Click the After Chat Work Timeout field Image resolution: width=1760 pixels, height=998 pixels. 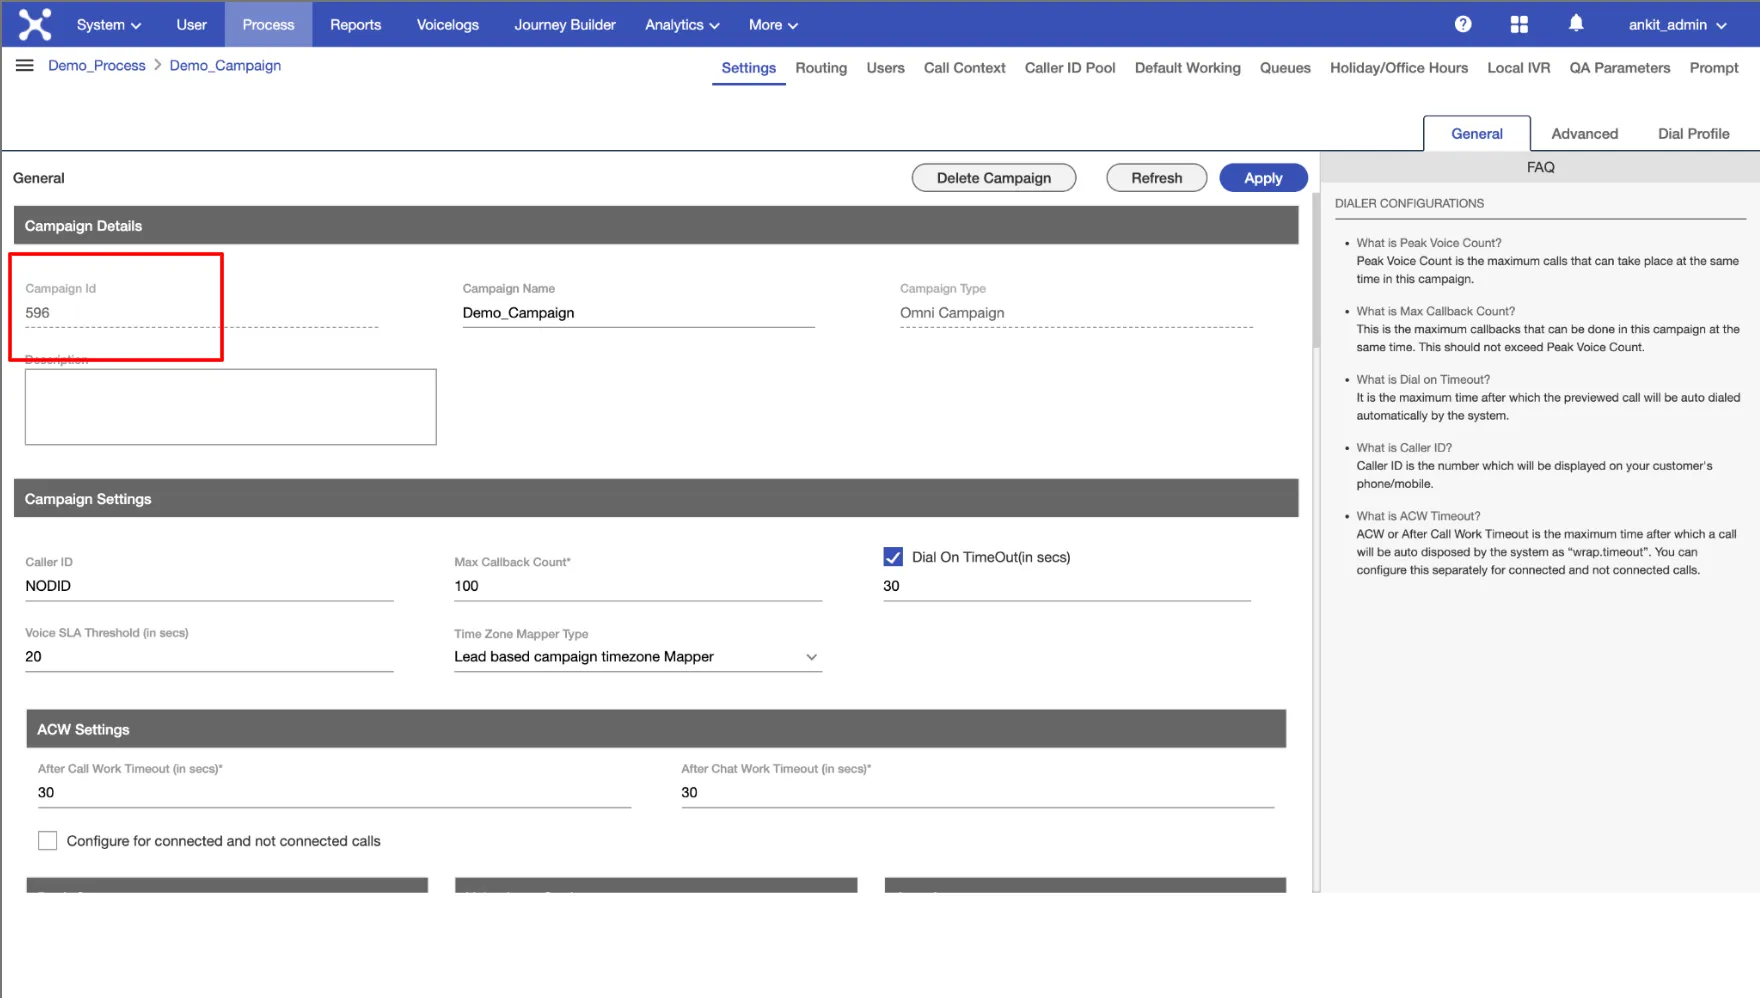pyautogui.click(x=977, y=793)
